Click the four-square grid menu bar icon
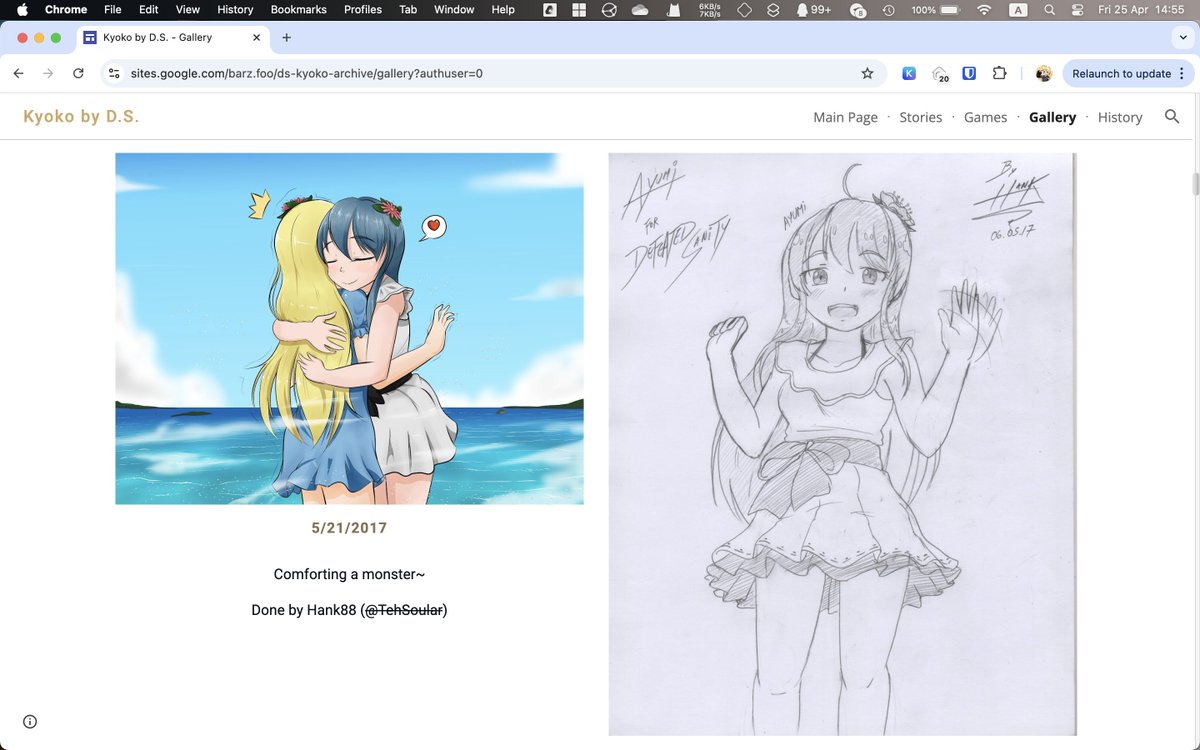Screen dimensions: 1200x750 click(x=578, y=9)
